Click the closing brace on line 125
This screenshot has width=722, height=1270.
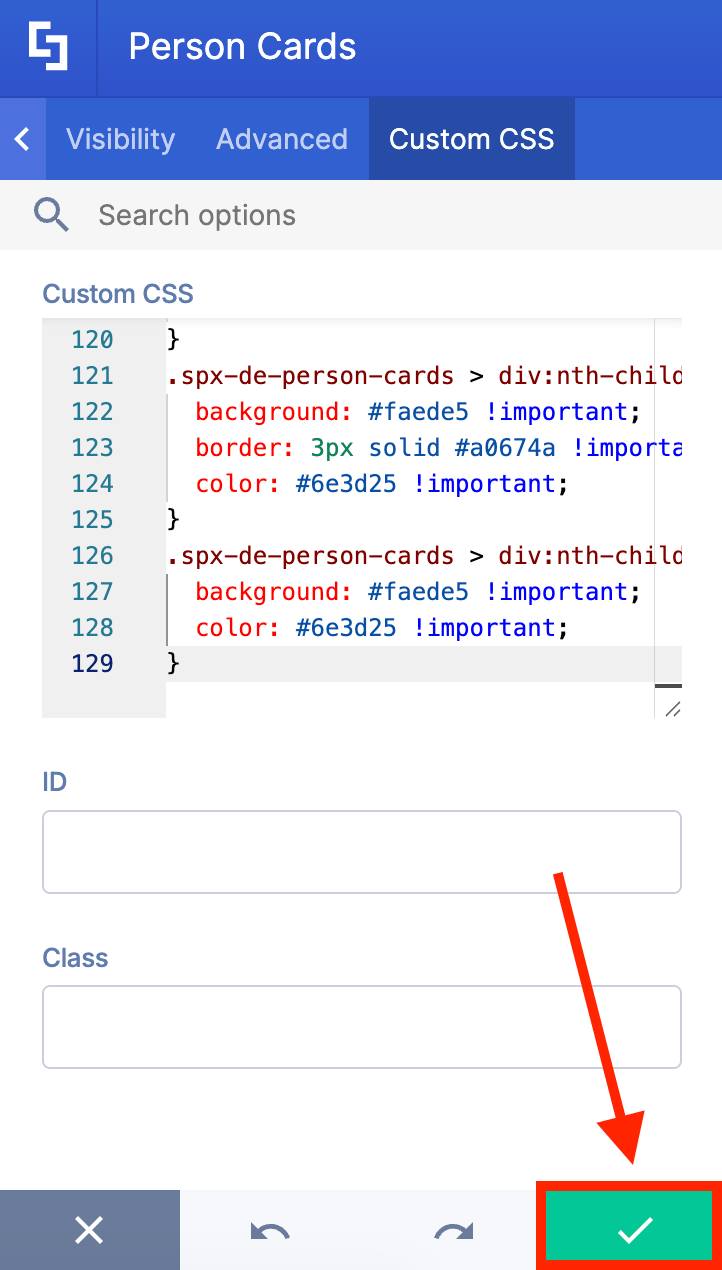(173, 520)
